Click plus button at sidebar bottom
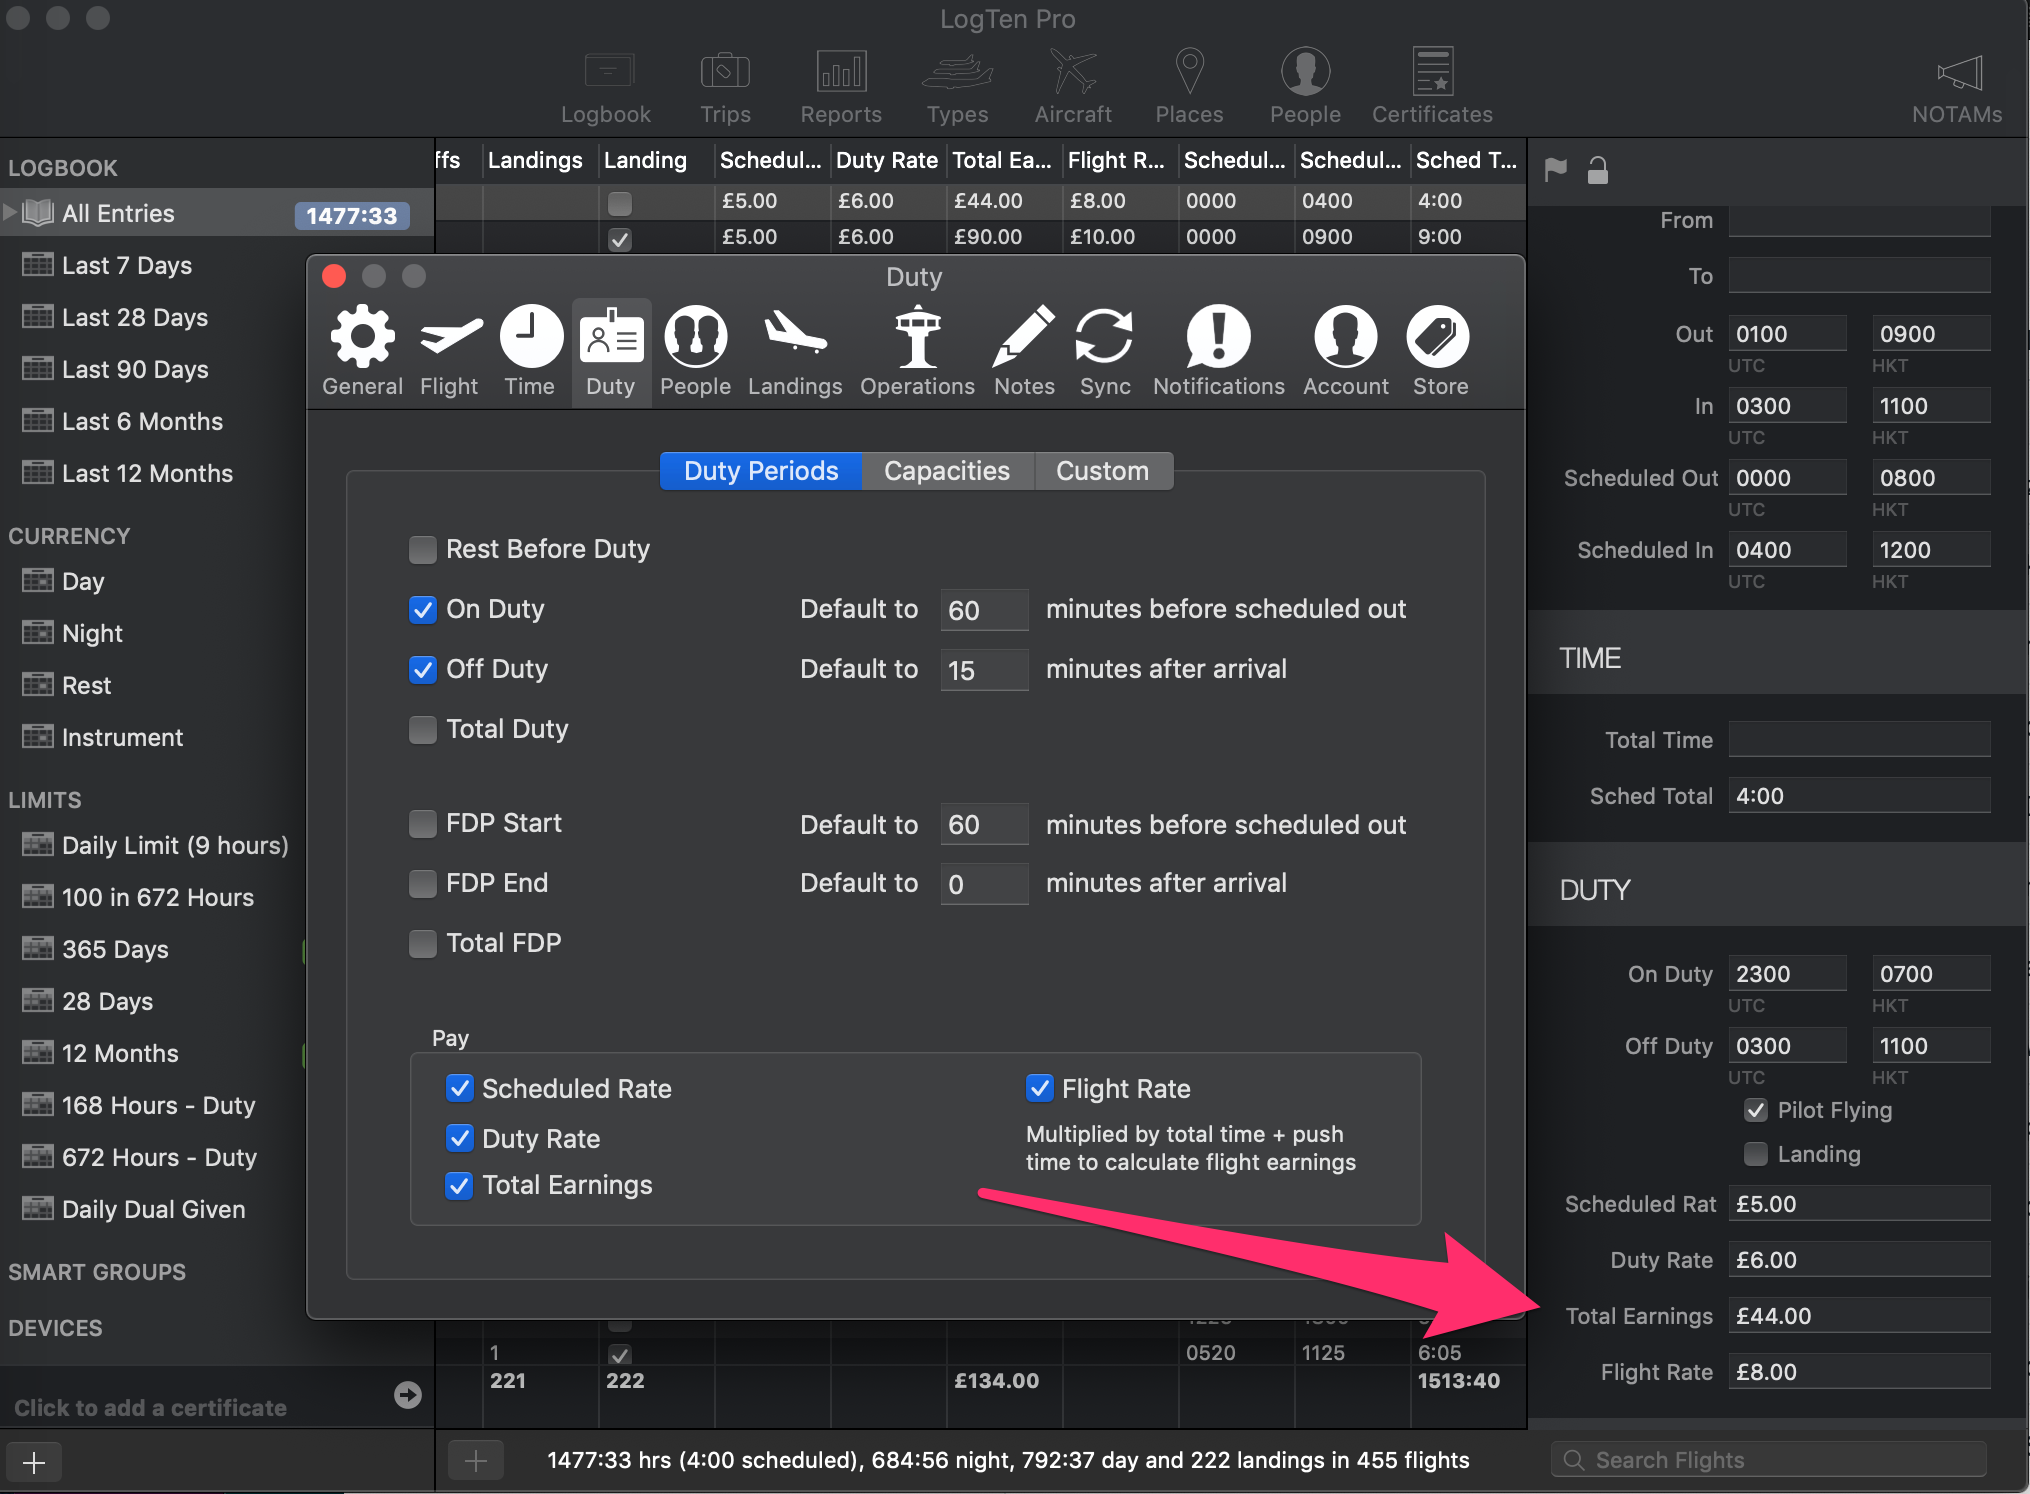Screen dimensions: 2030x1494 pos(34,1463)
